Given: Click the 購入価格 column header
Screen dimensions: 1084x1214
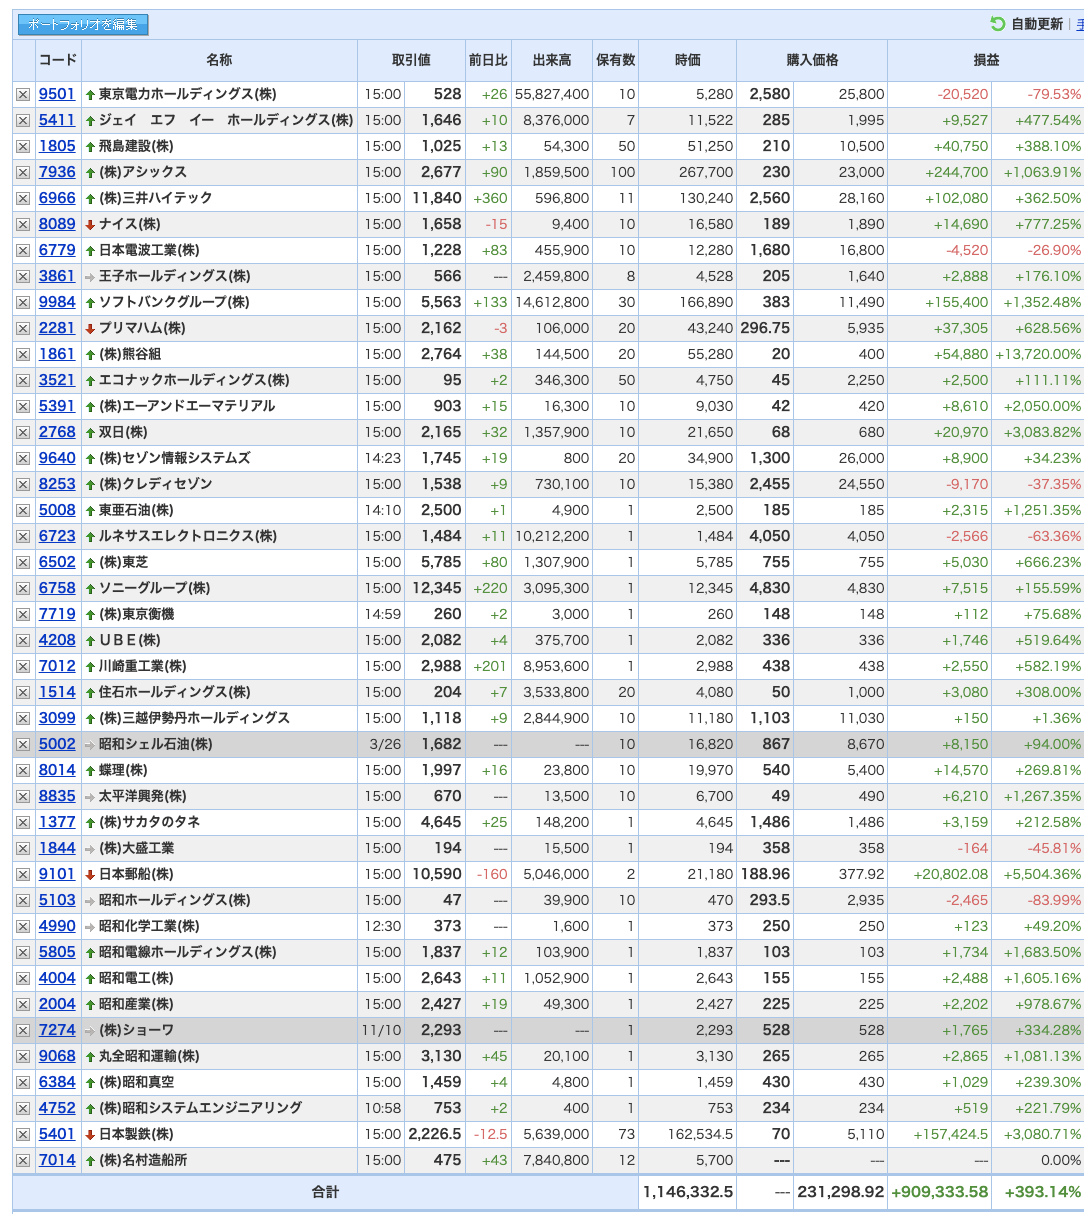Looking at the screenshot, I should (x=812, y=60).
